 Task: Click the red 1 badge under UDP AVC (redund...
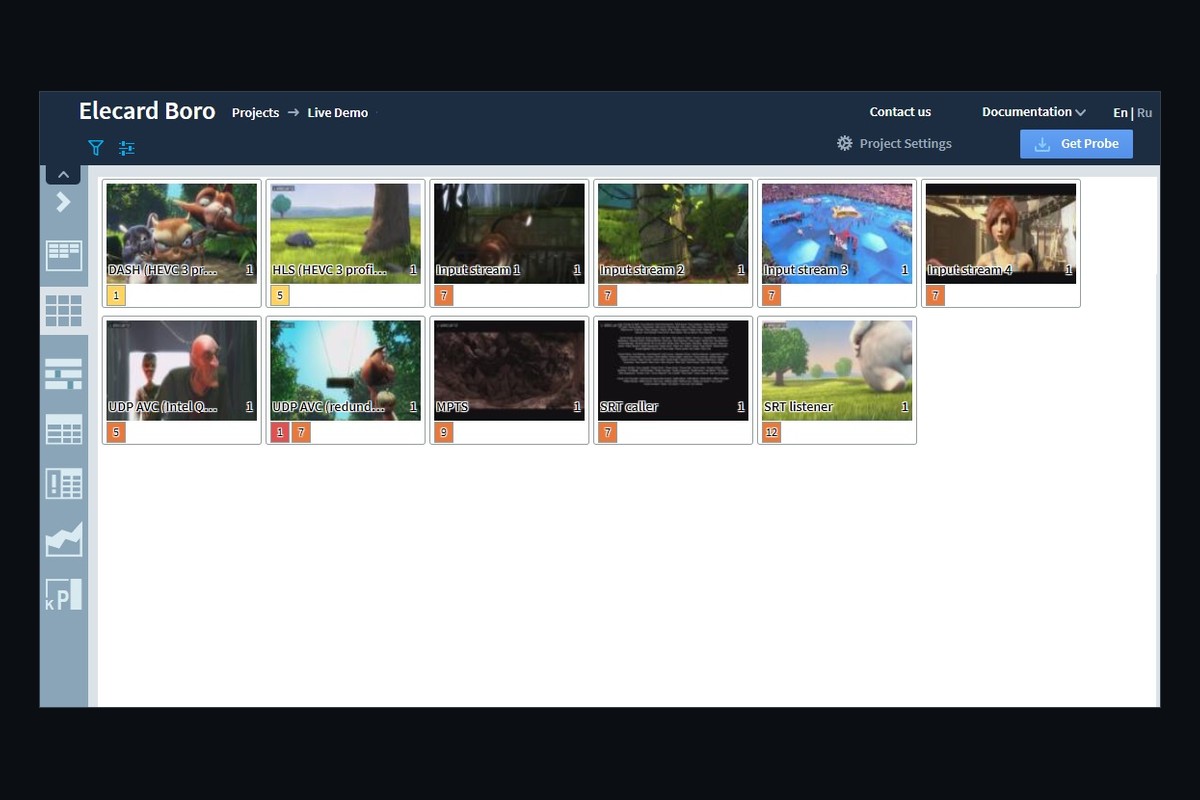click(280, 432)
